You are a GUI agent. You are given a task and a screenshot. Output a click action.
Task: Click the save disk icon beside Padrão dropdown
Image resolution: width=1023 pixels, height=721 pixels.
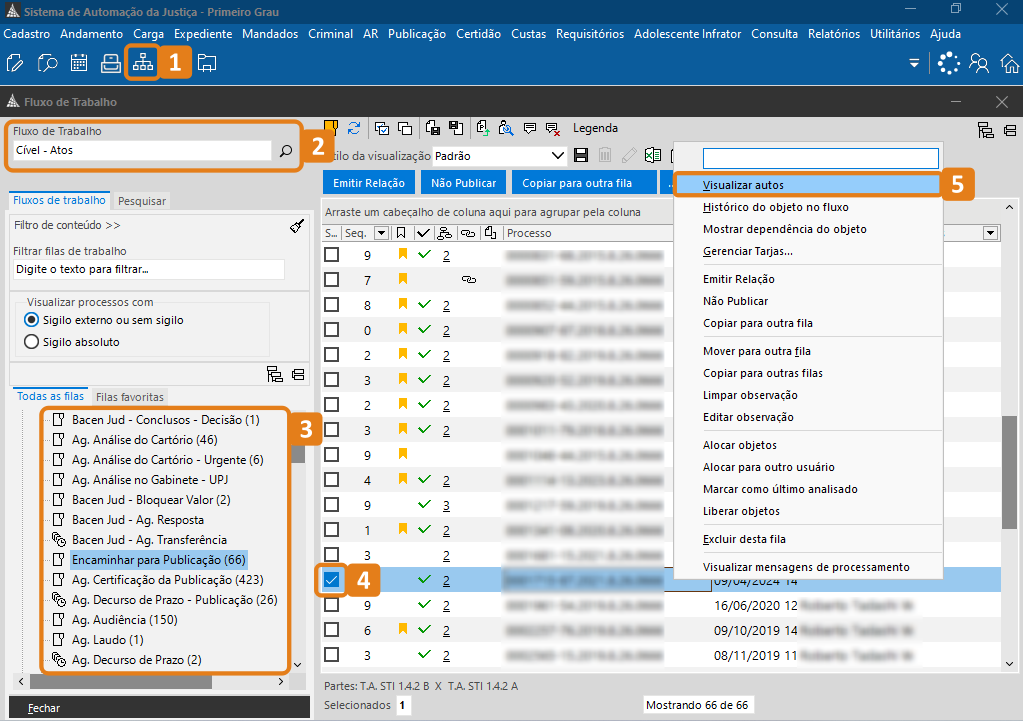(581, 156)
